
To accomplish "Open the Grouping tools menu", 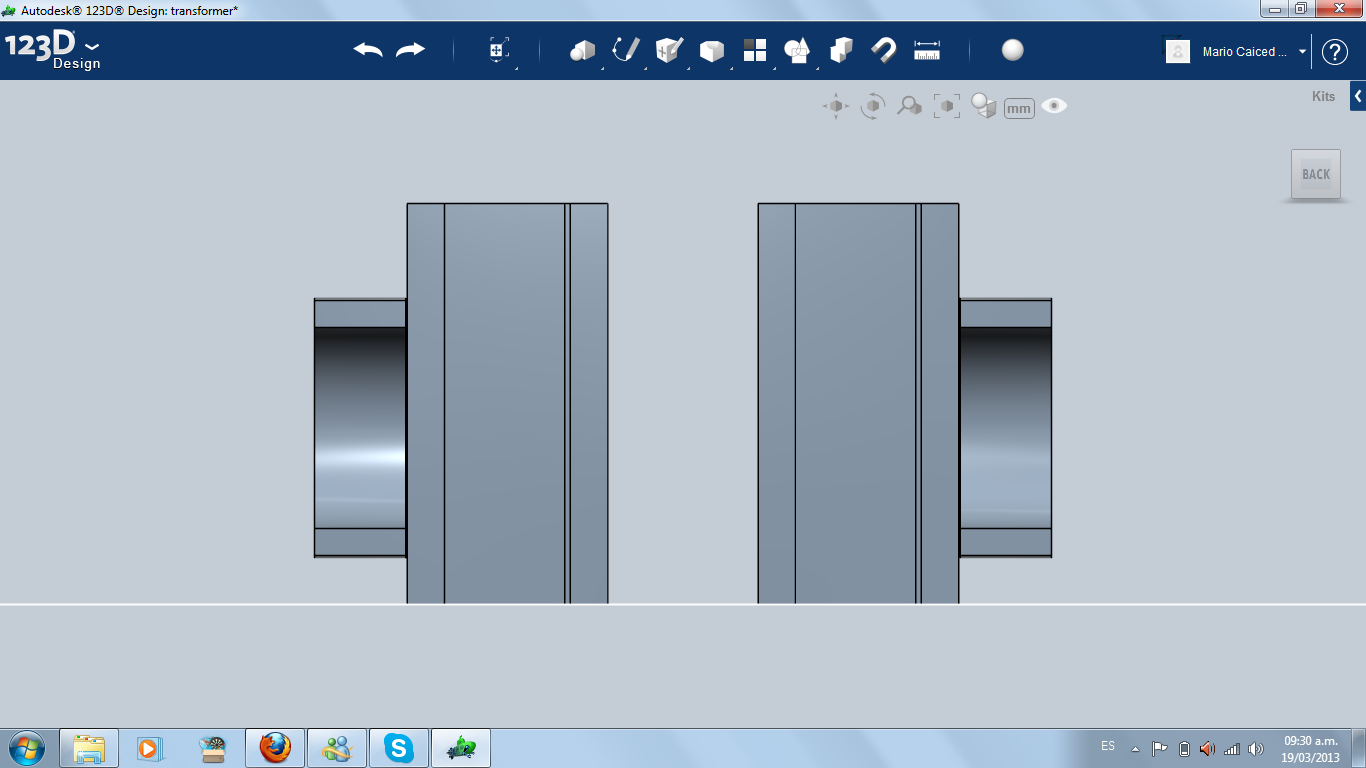I will pos(797,50).
